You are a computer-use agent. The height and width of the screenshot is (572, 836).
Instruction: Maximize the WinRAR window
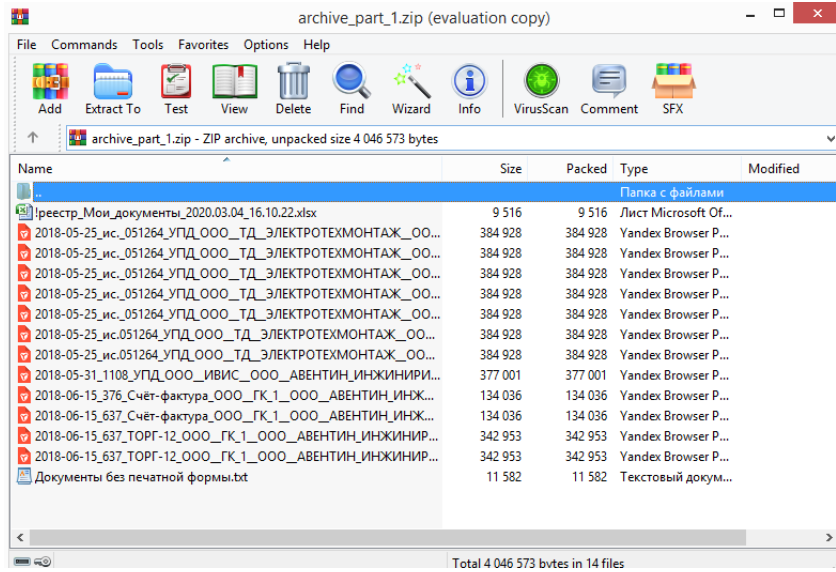(x=779, y=13)
